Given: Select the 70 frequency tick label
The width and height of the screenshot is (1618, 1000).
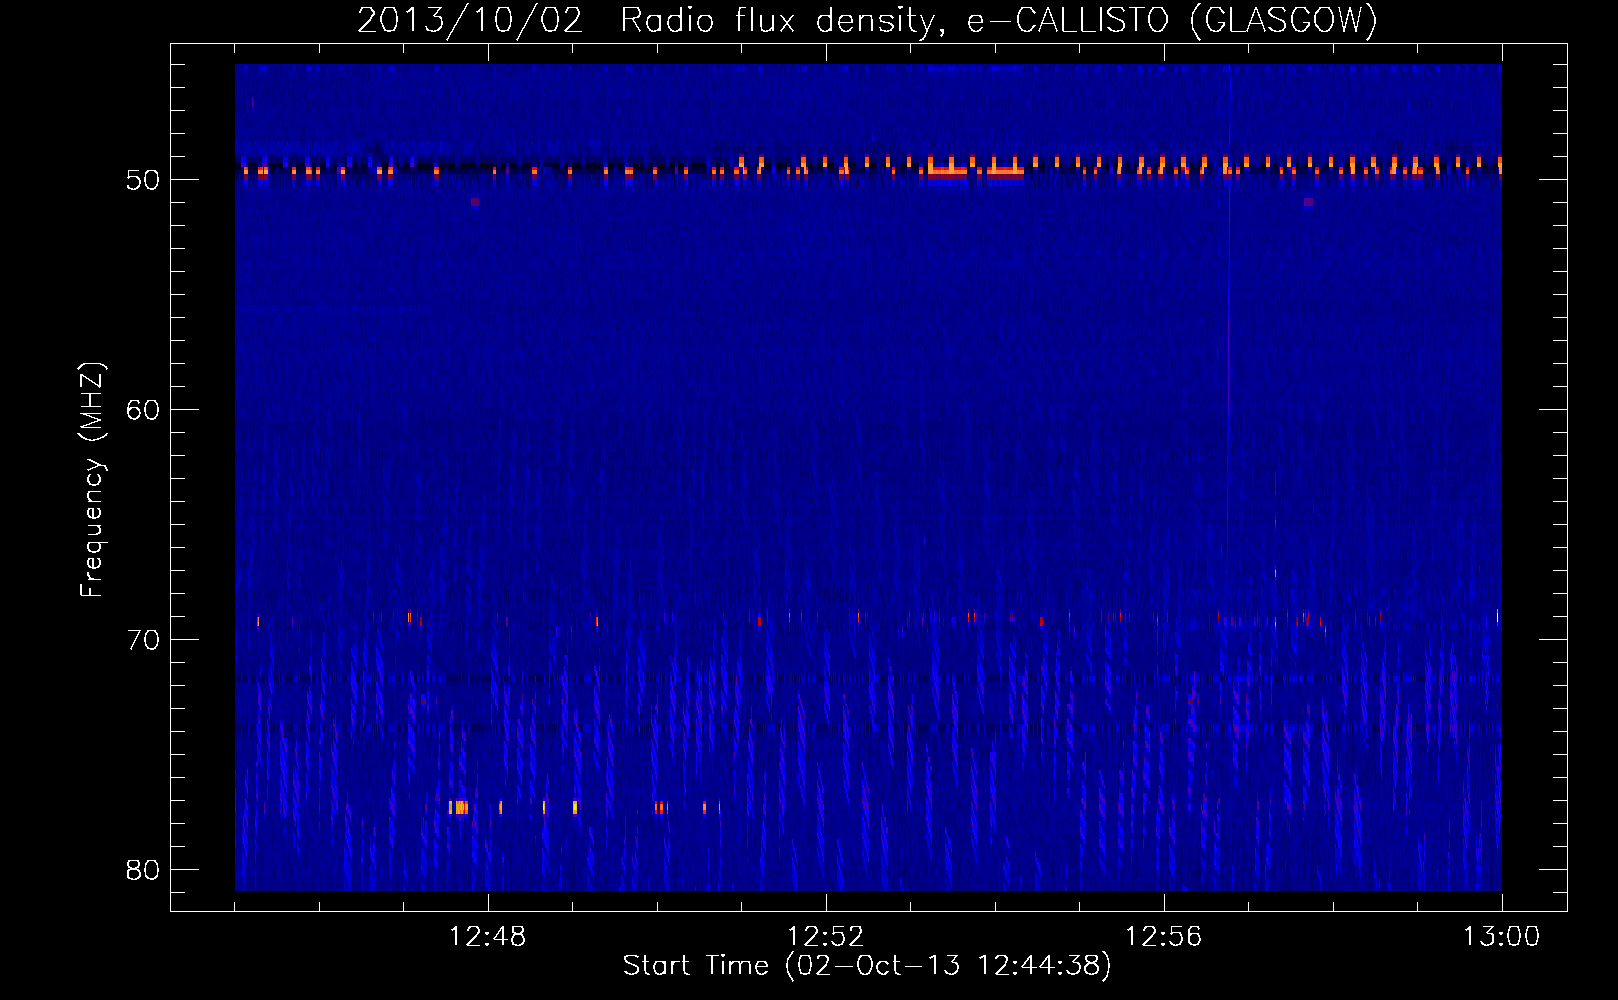Looking at the screenshot, I should click(143, 640).
